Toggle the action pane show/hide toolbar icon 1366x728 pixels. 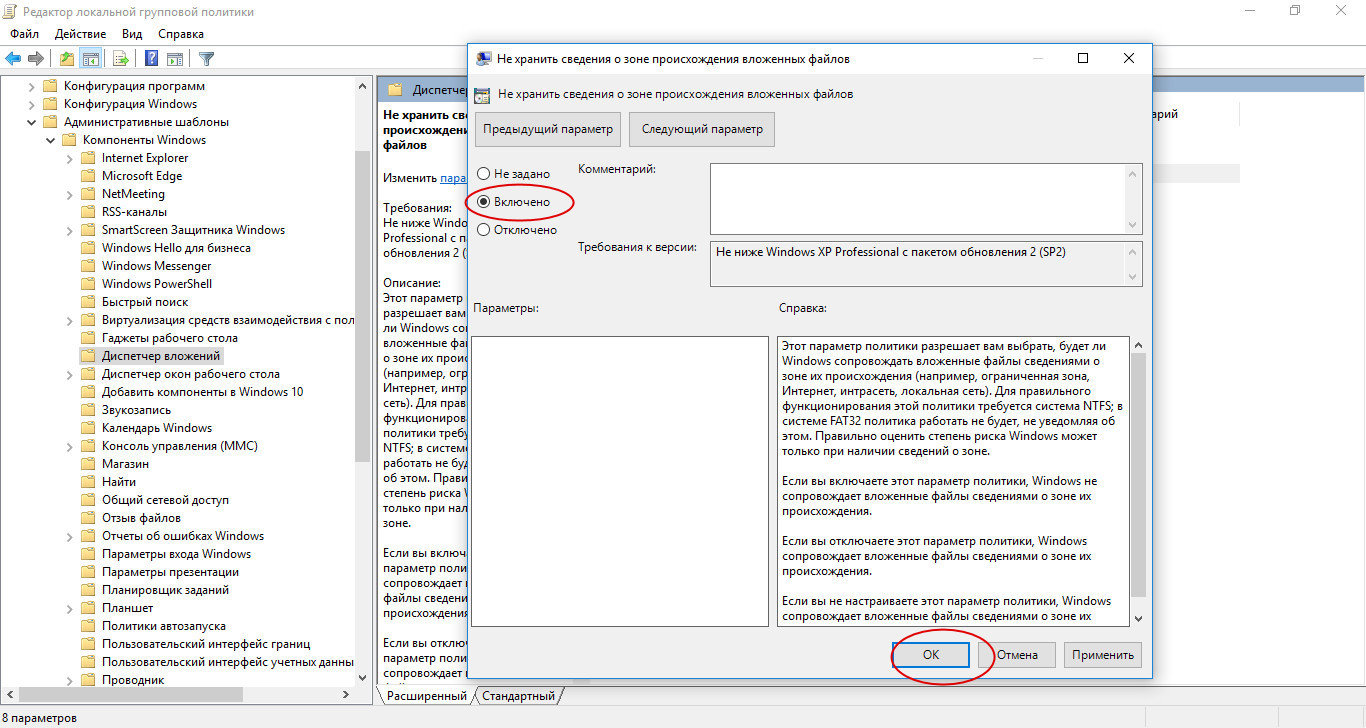pyautogui.click(x=175, y=58)
